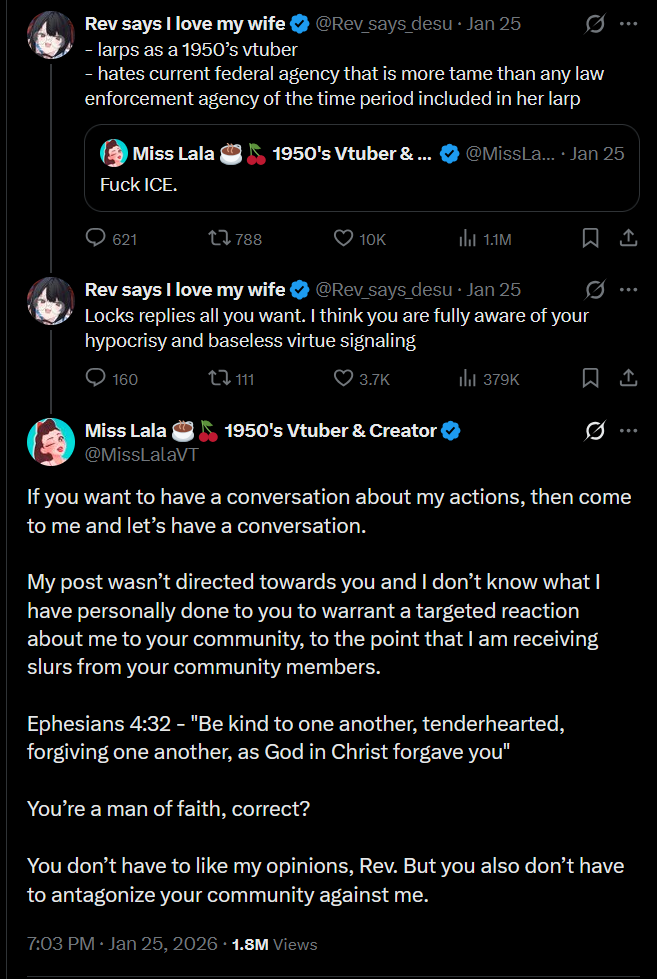The height and width of the screenshot is (979, 657).
Task: View analytics showing 1.1M views
Action: point(467,238)
